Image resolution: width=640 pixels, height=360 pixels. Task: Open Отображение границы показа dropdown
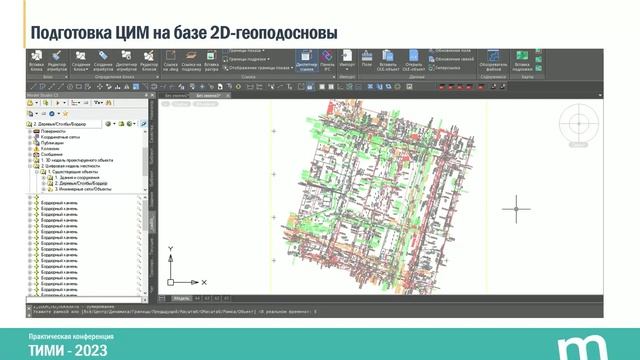(x=258, y=68)
